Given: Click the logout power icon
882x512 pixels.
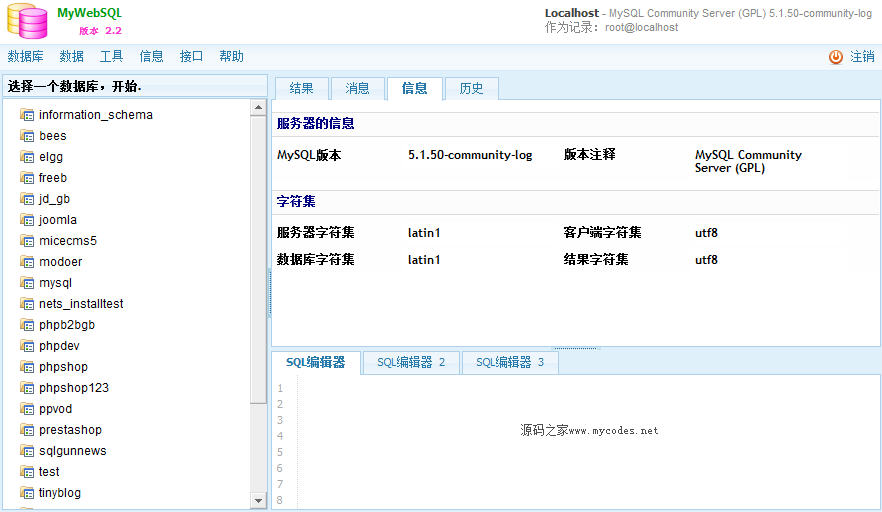Looking at the screenshot, I should (x=836, y=57).
